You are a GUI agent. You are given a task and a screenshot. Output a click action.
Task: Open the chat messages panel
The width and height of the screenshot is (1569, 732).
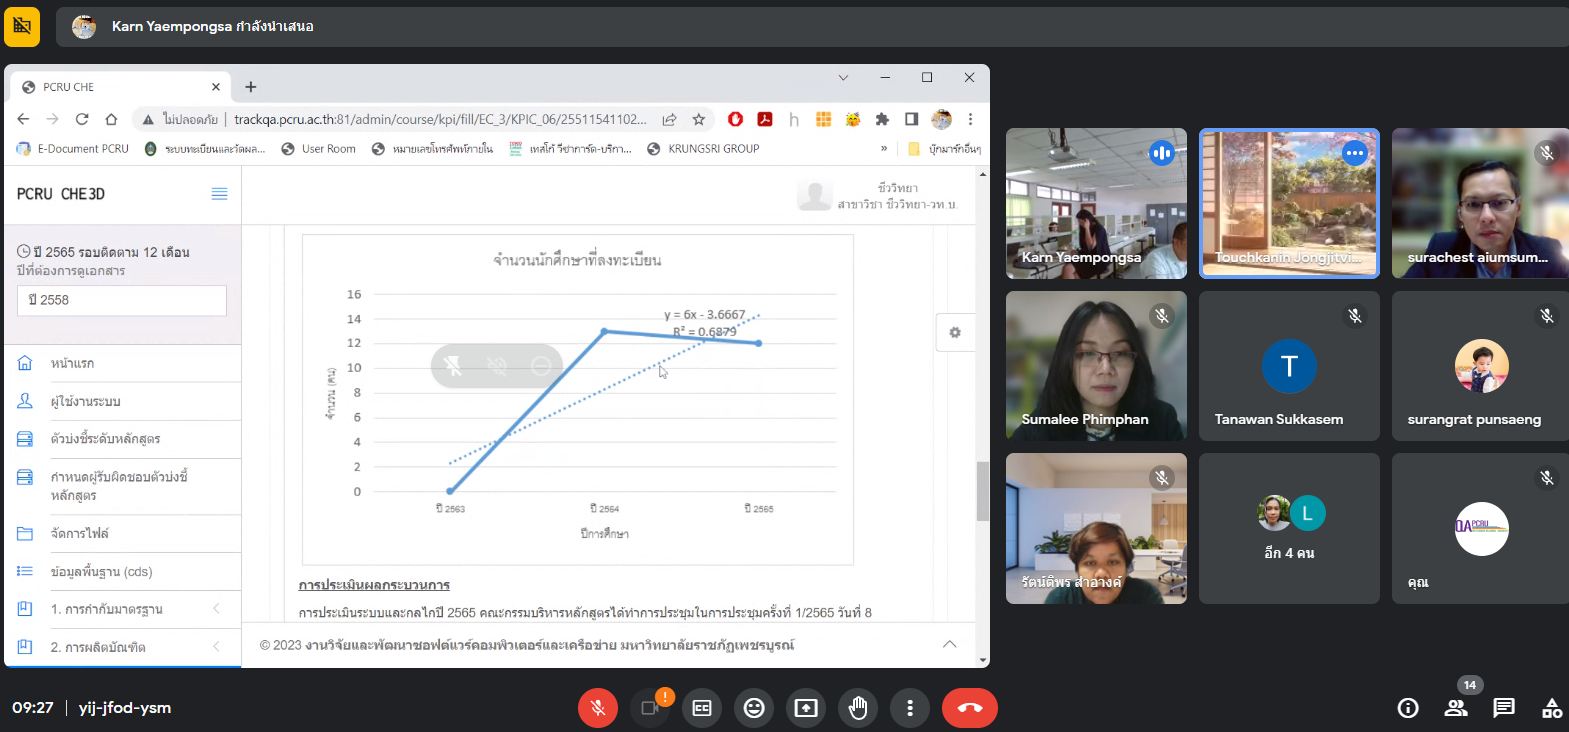pos(1504,708)
